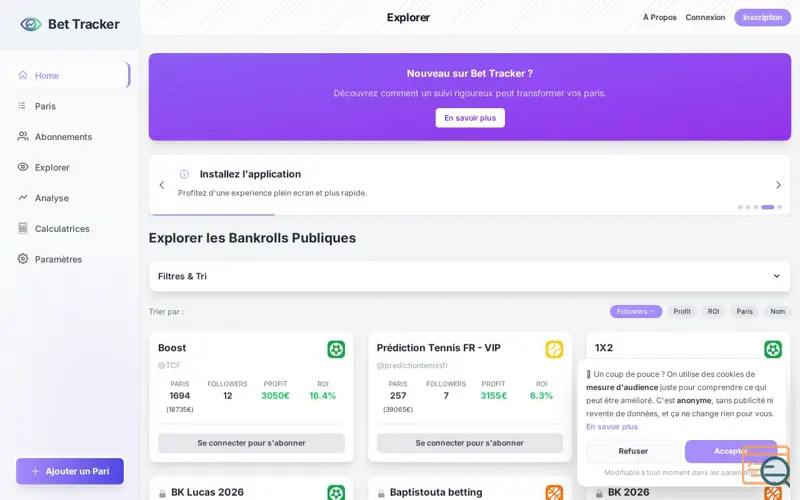Click the 1X2 bankroll title
The image size is (800, 500).
(604, 347)
